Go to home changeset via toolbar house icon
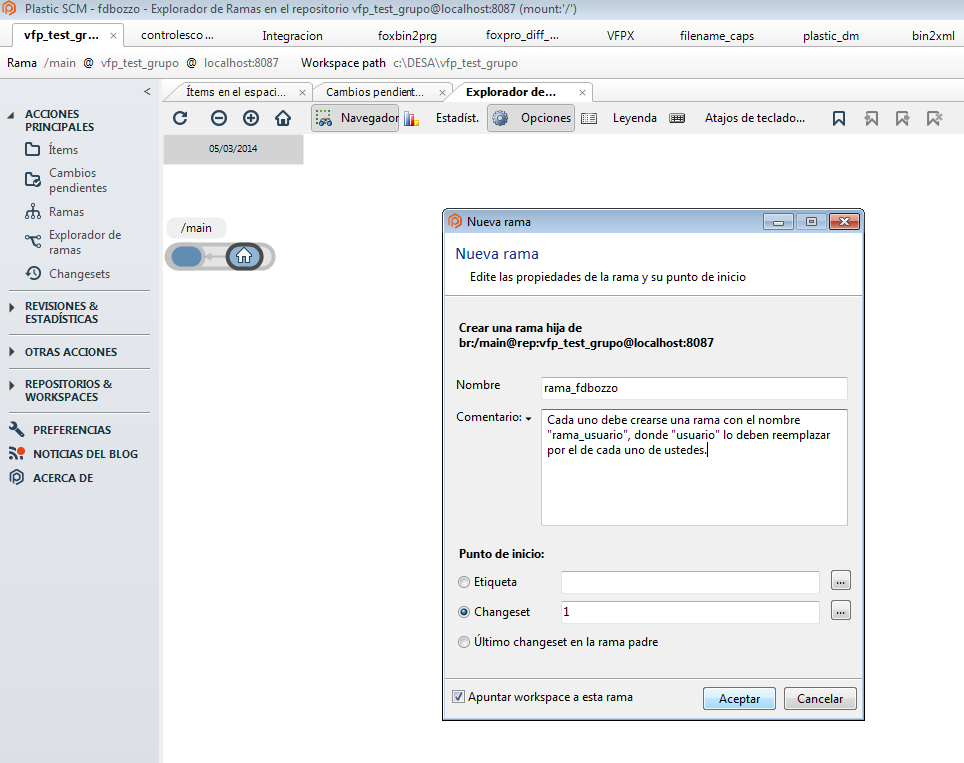The width and height of the screenshot is (964, 763). [283, 118]
